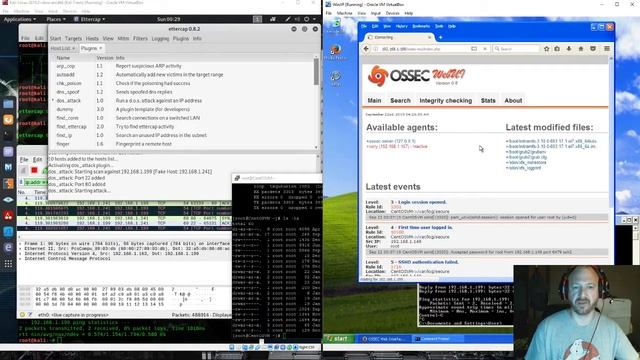Click Windows XP start button
The width and height of the screenshot is (640, 360).
pyautogui.click(x=338, y=339)
